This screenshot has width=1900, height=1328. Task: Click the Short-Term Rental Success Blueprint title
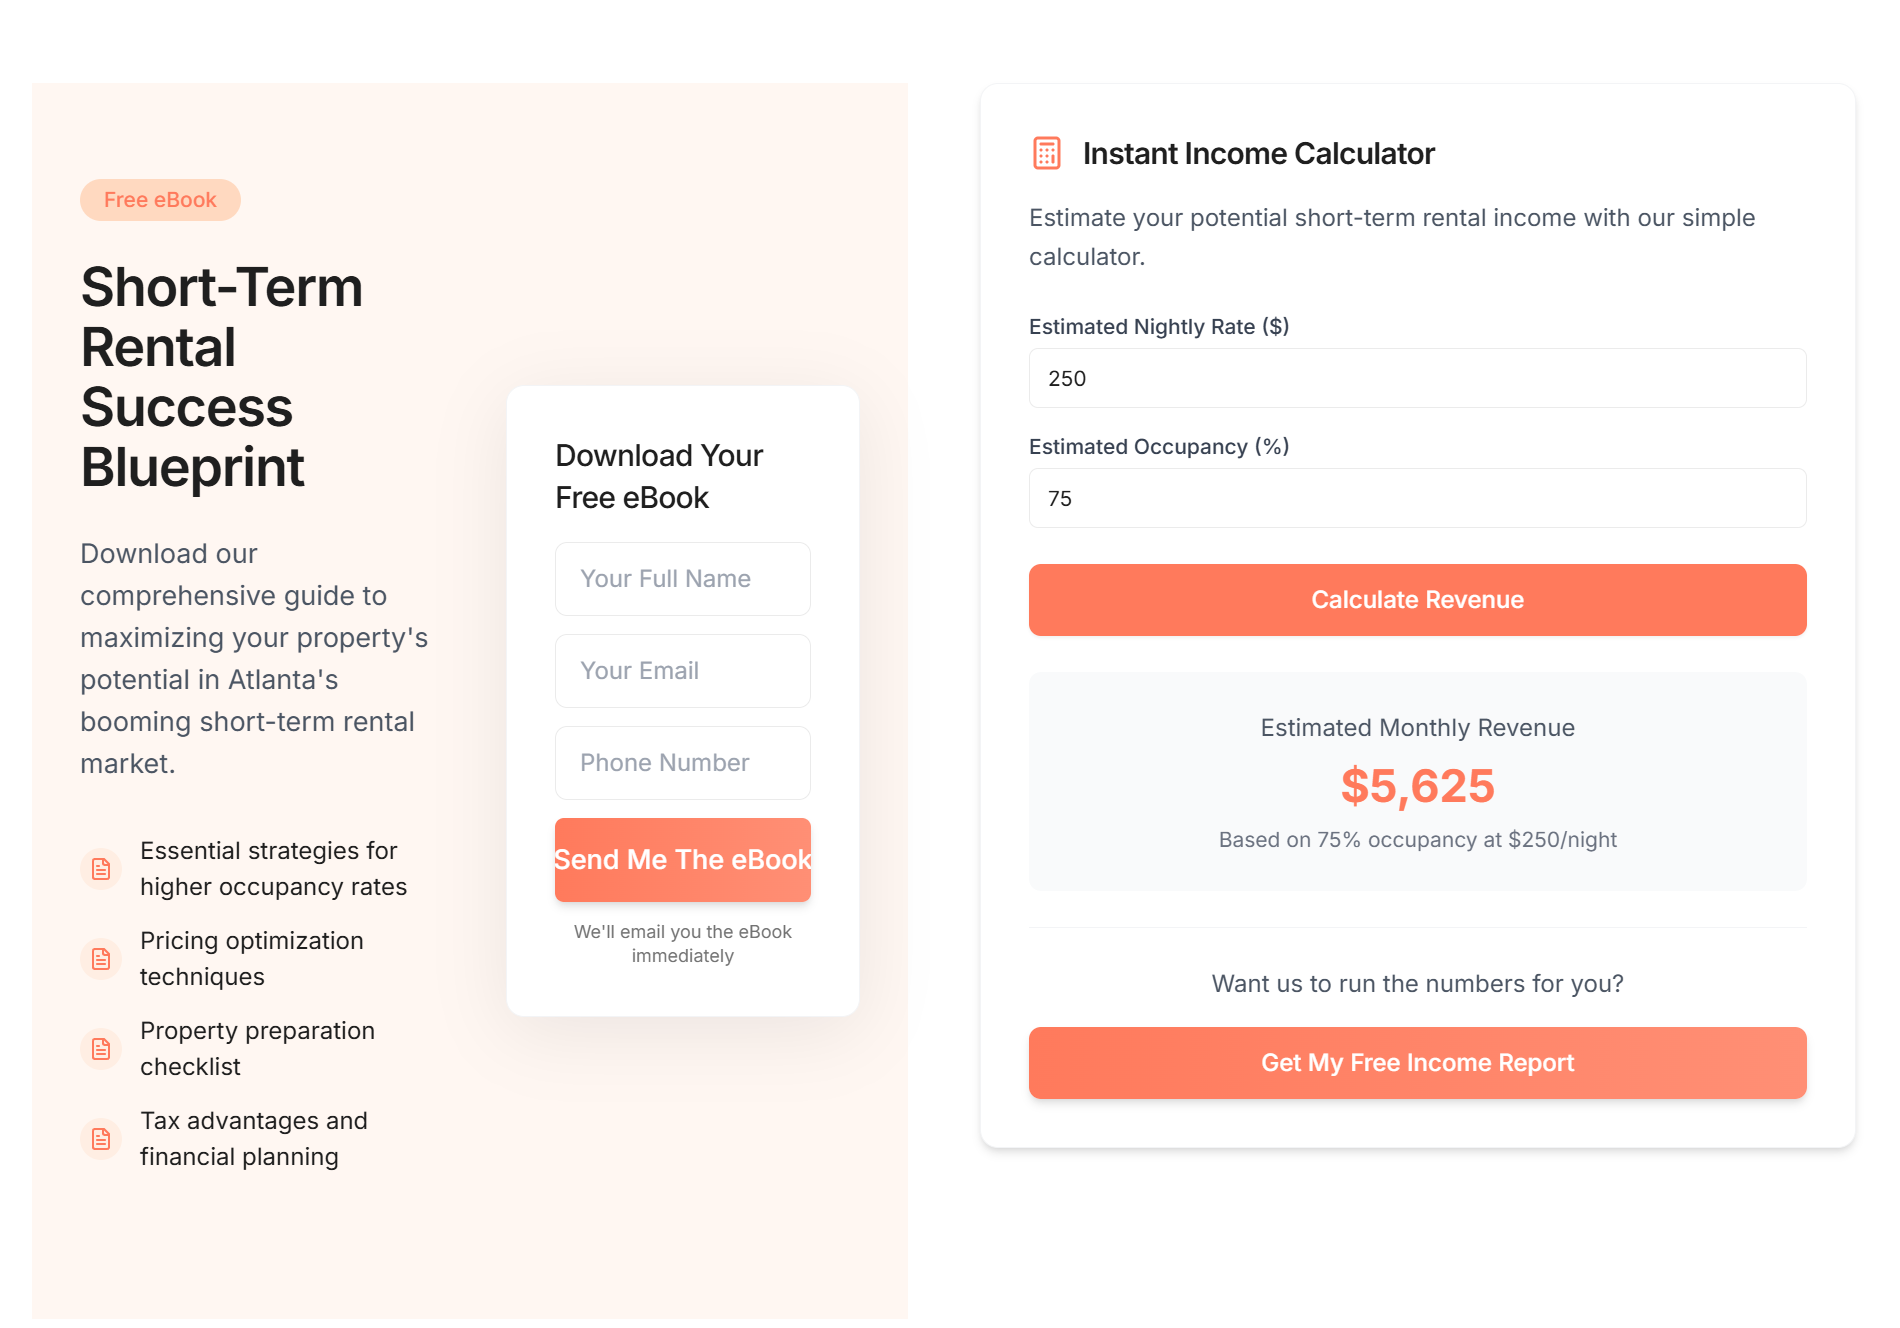coord(222,377)
